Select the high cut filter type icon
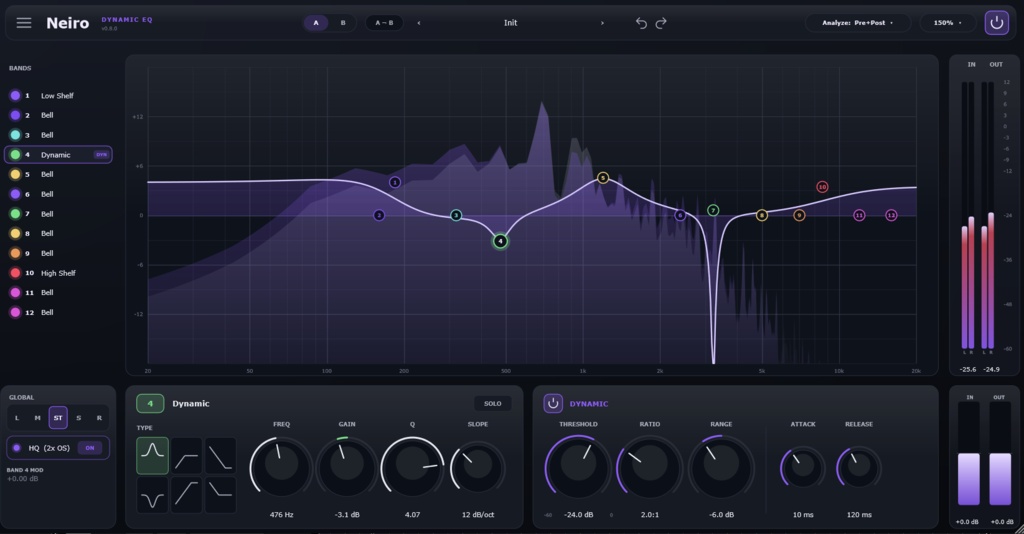This screenshot has width=1024, height=534. click(x=221, y=455)
